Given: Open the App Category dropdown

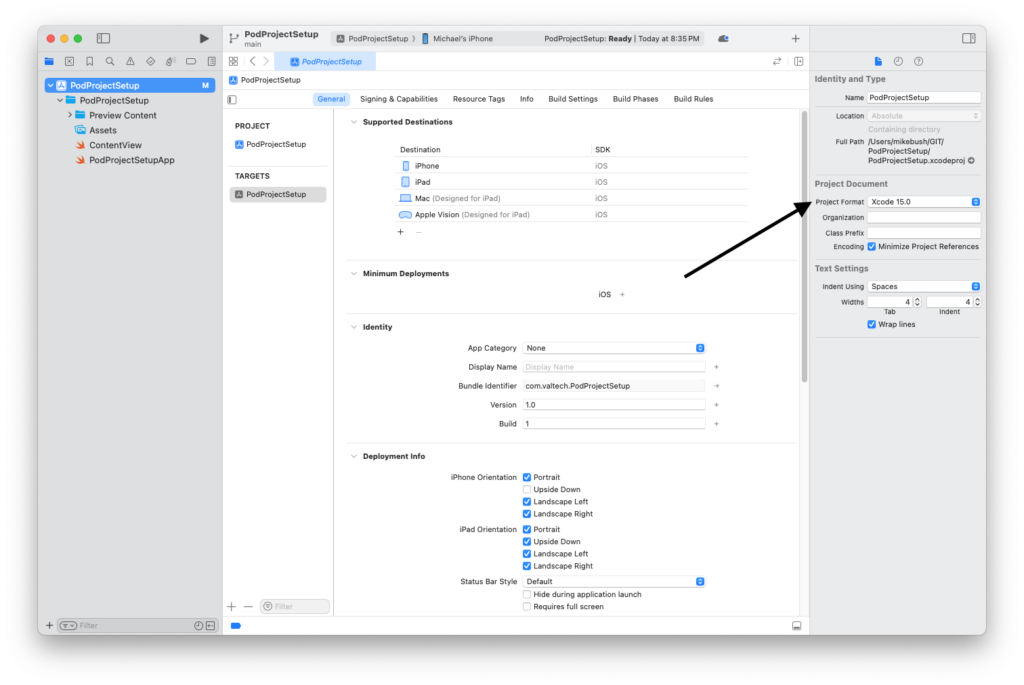Looking at the screenshot, I should [614, 348].
